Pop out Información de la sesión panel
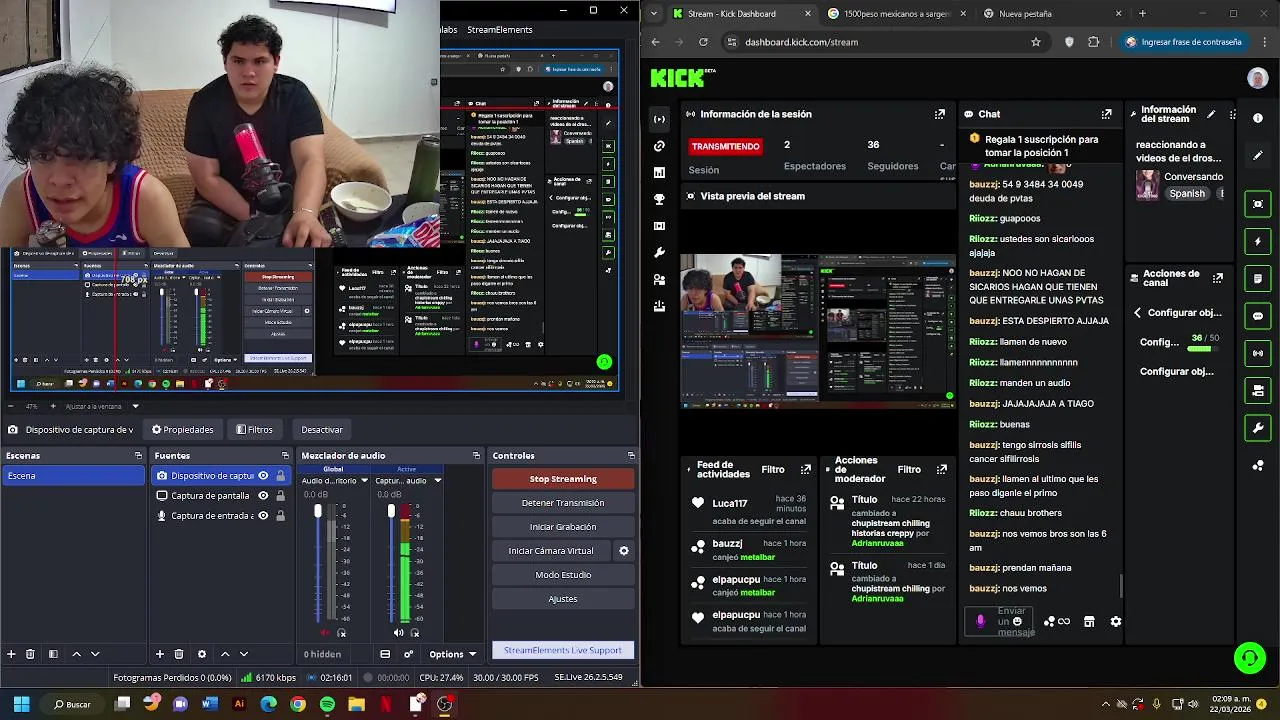The image size is (1280, 720). 939,114
